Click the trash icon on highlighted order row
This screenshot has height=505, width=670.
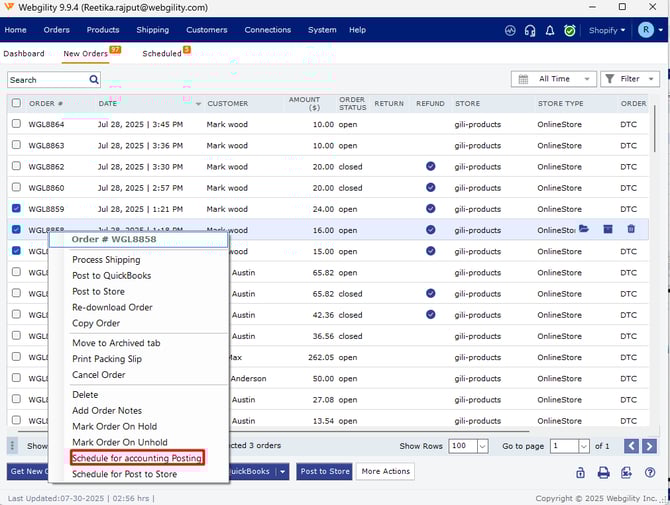tap(631, 229)
